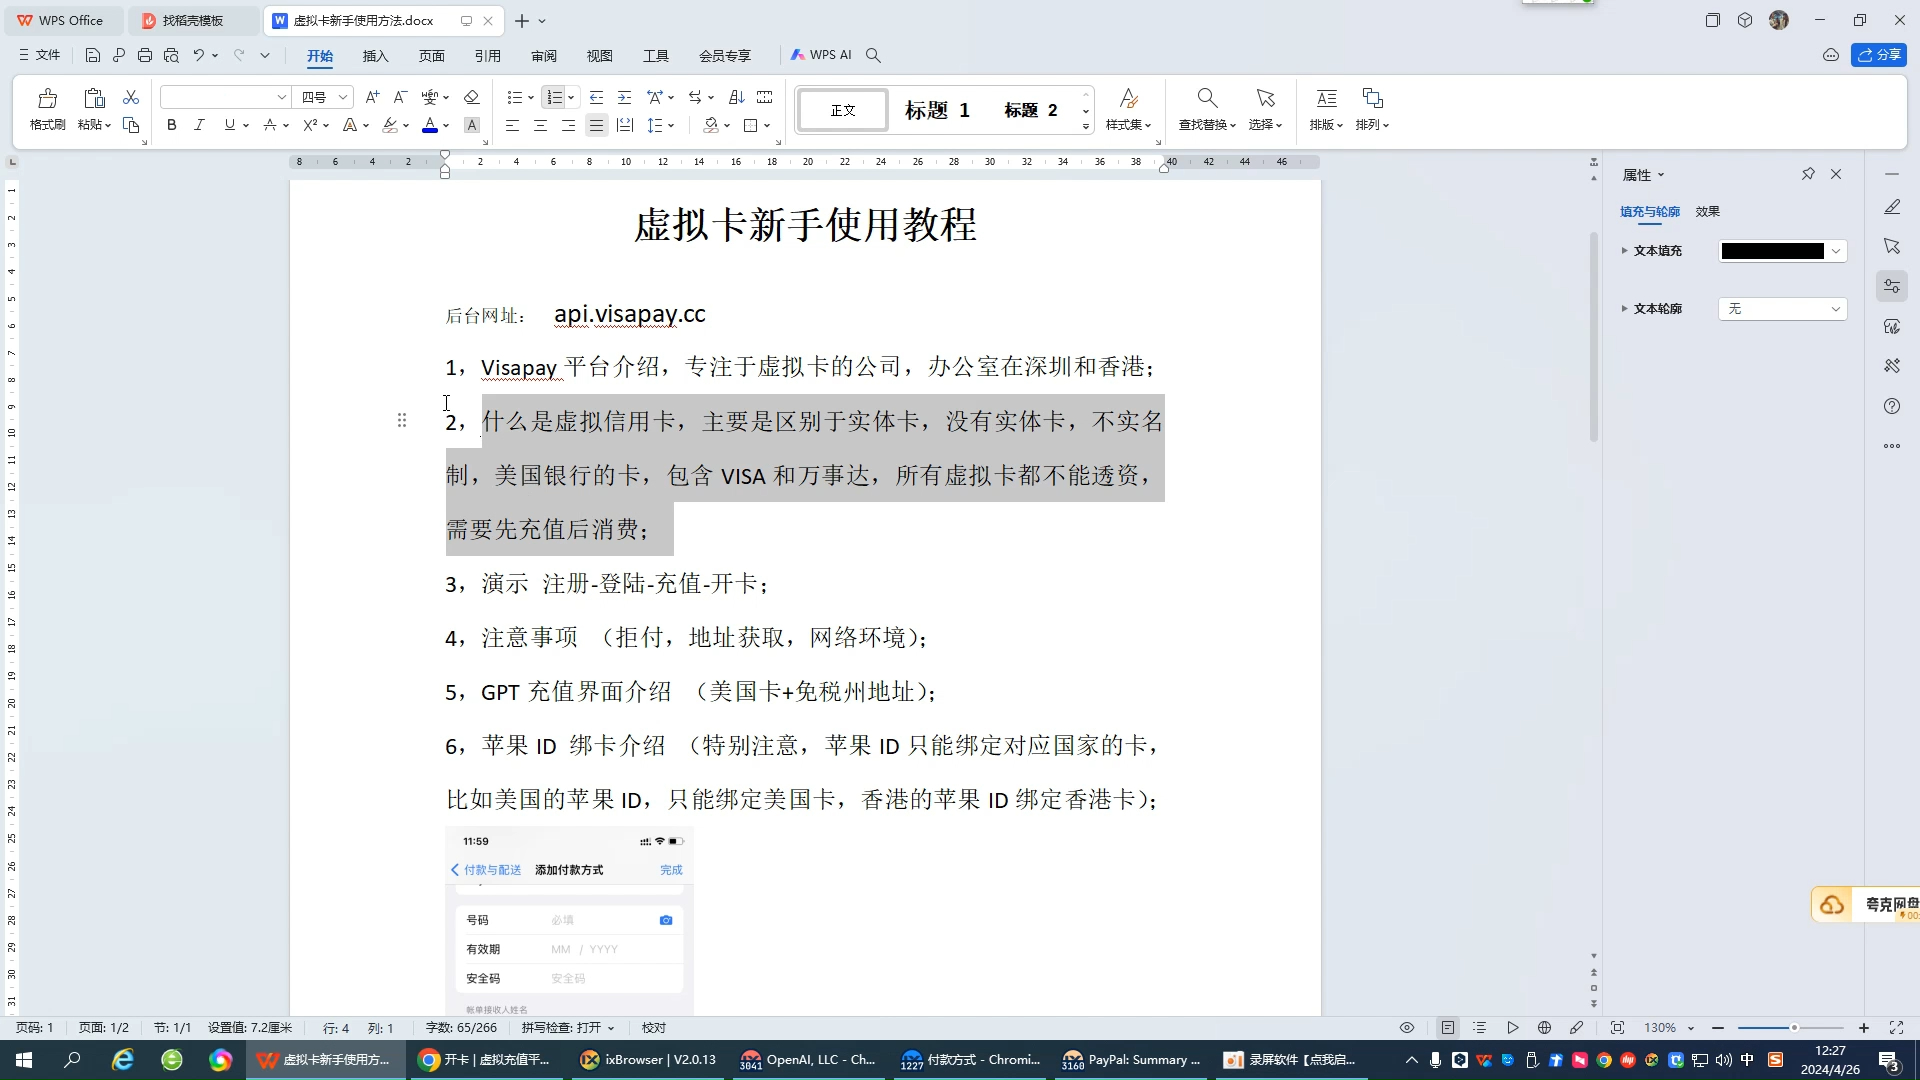The image size is (1920, 1080).
Task: Click the distributed alignment icon
Action: [x=625, y=125]
